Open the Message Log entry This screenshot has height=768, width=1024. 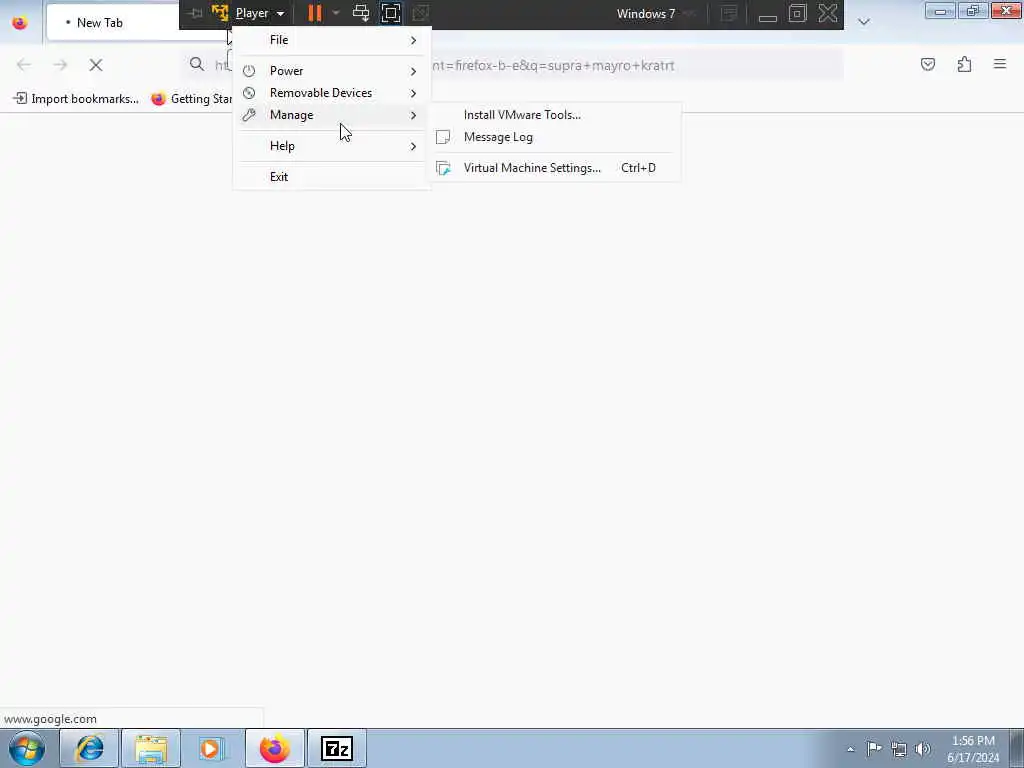[498, 137]
